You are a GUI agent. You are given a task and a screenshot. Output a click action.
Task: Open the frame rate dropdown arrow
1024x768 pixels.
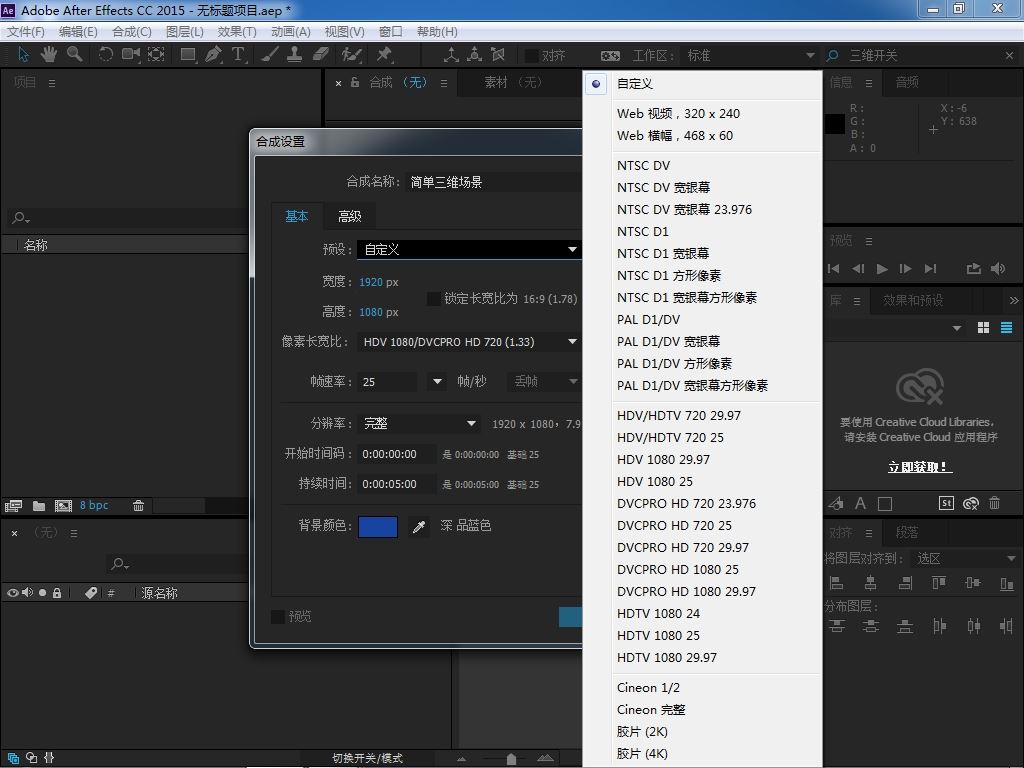click(438, 381)
